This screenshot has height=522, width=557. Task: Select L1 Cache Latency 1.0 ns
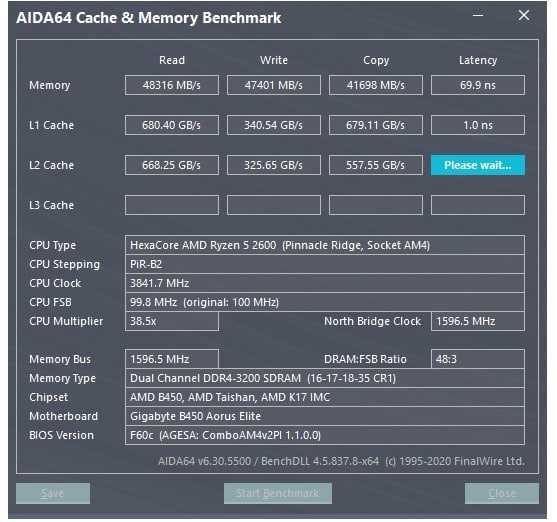point(478,125)
